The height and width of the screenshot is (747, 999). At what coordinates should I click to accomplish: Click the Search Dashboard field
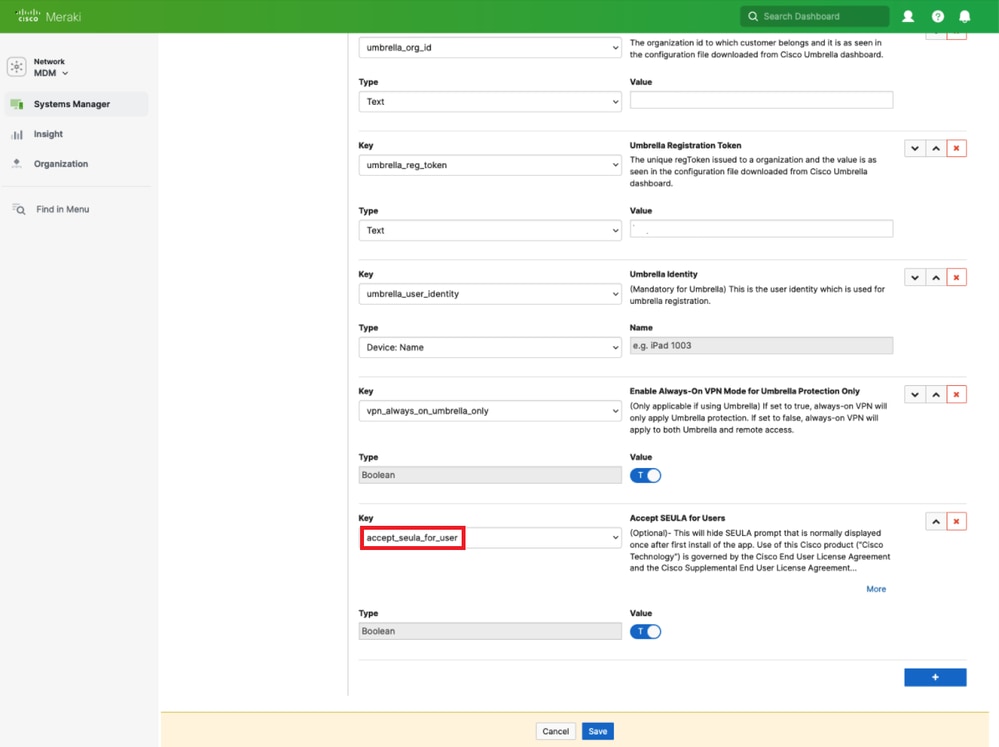click(x=815, y=16)
